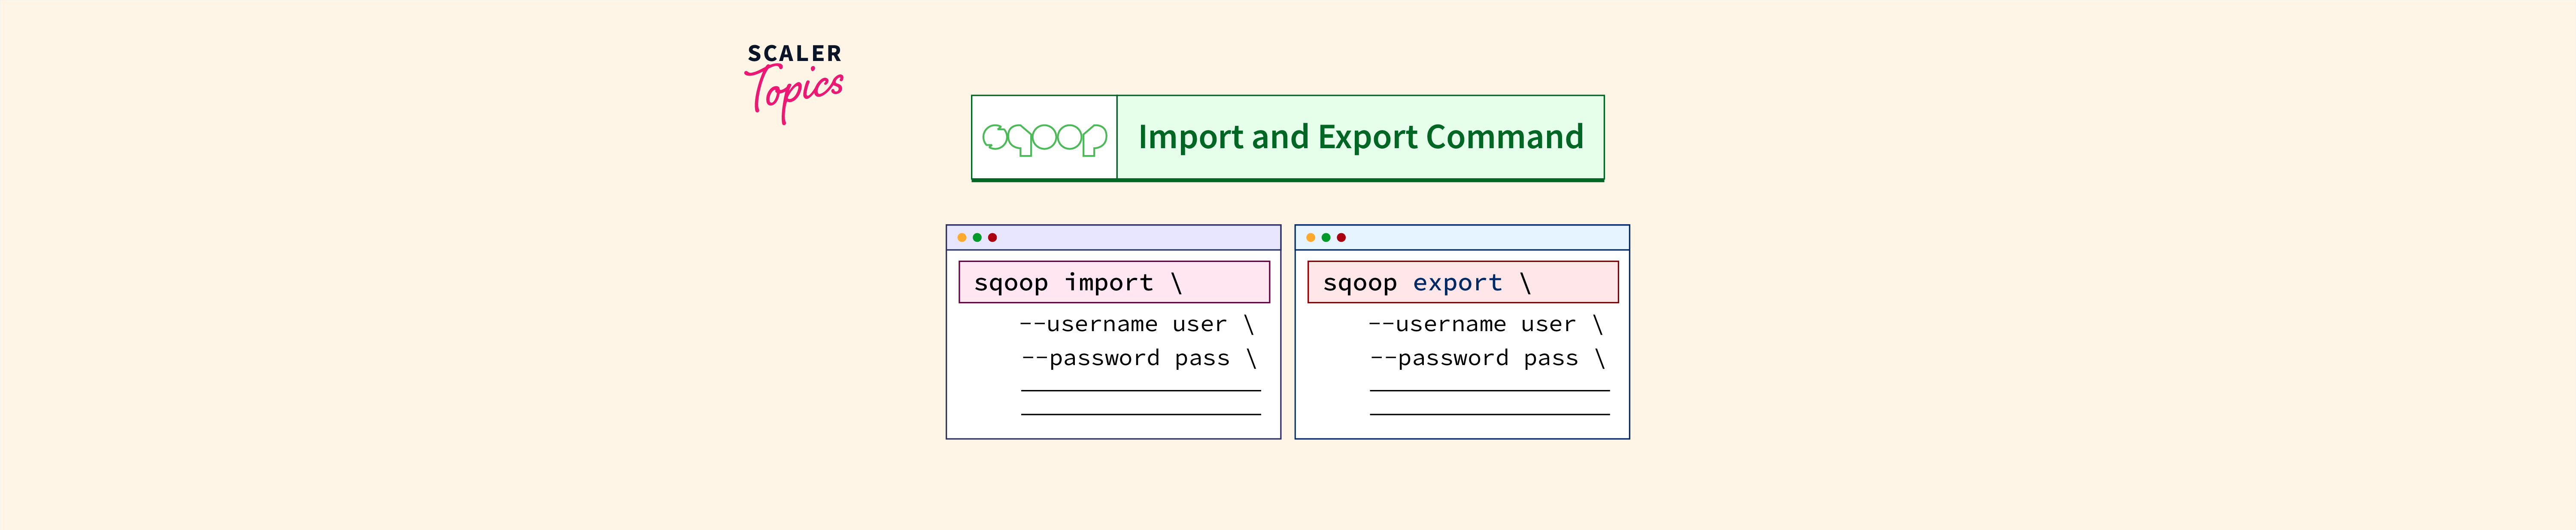Click the word "export" highlighted in blue
Screen dimensions: 2576x530
pyautogui.click(x=1457, y=284)
